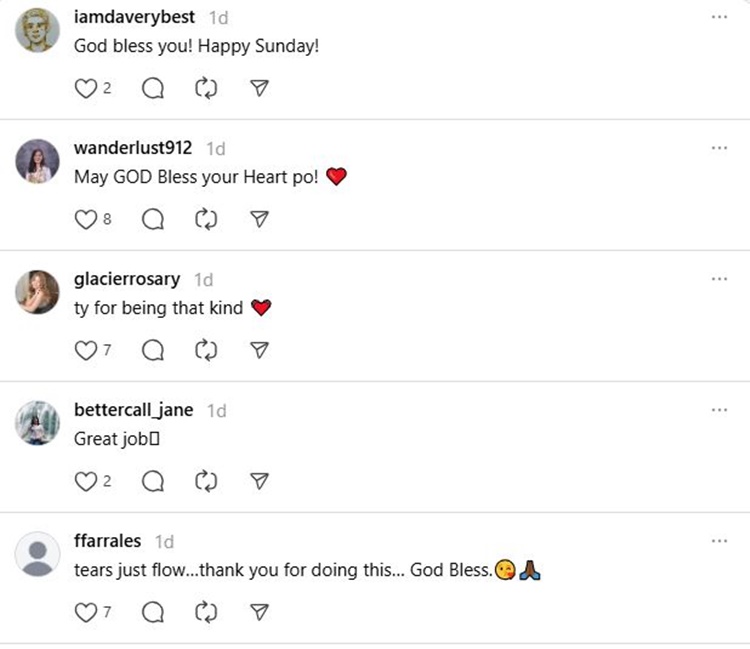
Task: Open more options menu for ffarrales' comment
Action: point(719,541)
